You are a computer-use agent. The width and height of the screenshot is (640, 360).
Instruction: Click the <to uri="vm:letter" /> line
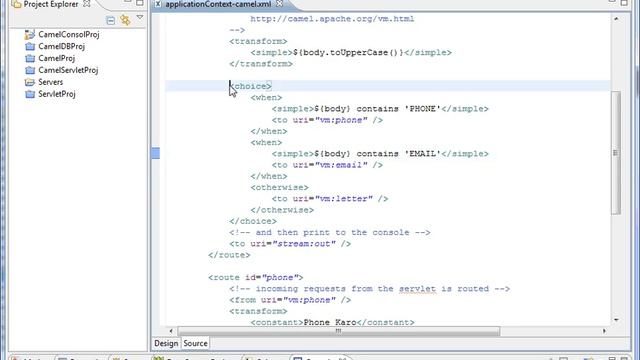tap(330, 199)
